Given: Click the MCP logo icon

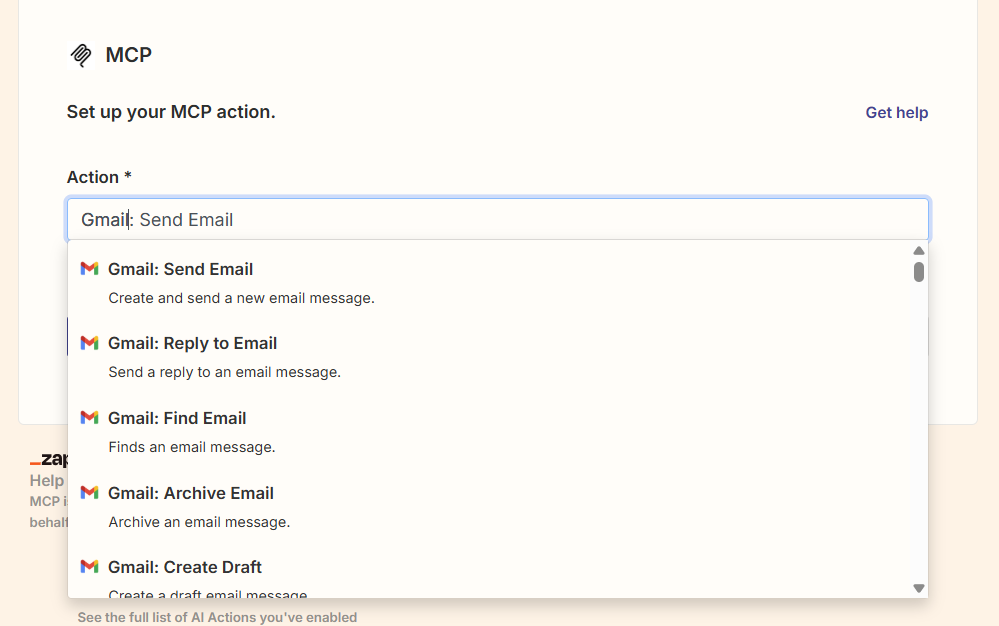Looking at the screenshot, I should 81,55.
